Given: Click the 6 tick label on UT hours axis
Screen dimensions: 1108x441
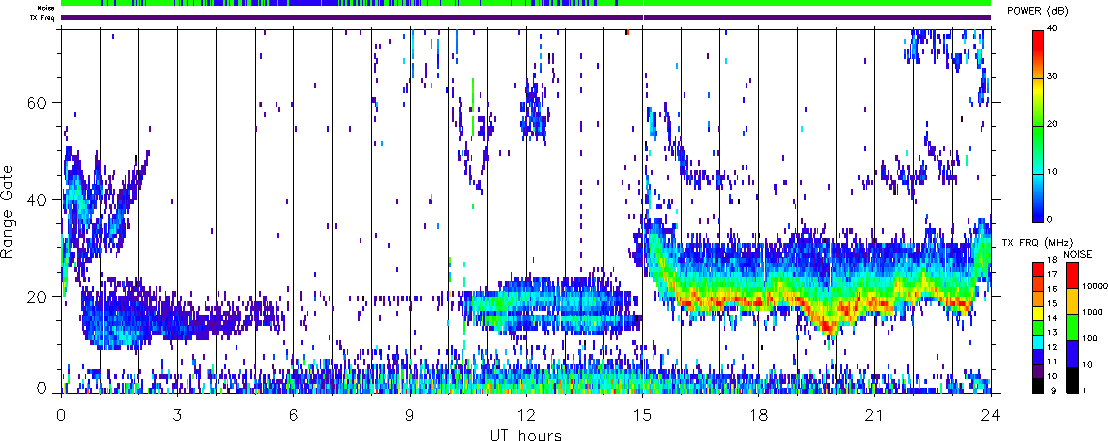Looking at the screenshot, I should point(293,413).
